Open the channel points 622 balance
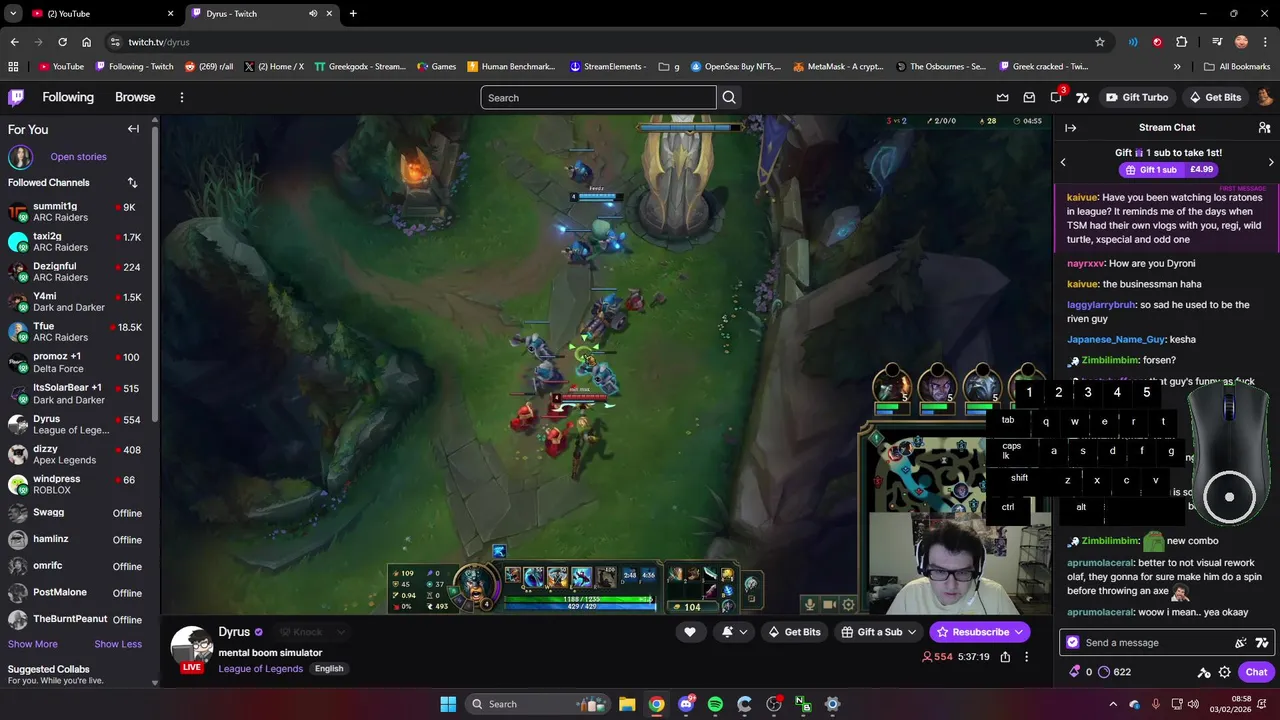1280x720 pixels. tap(1114, 672)
